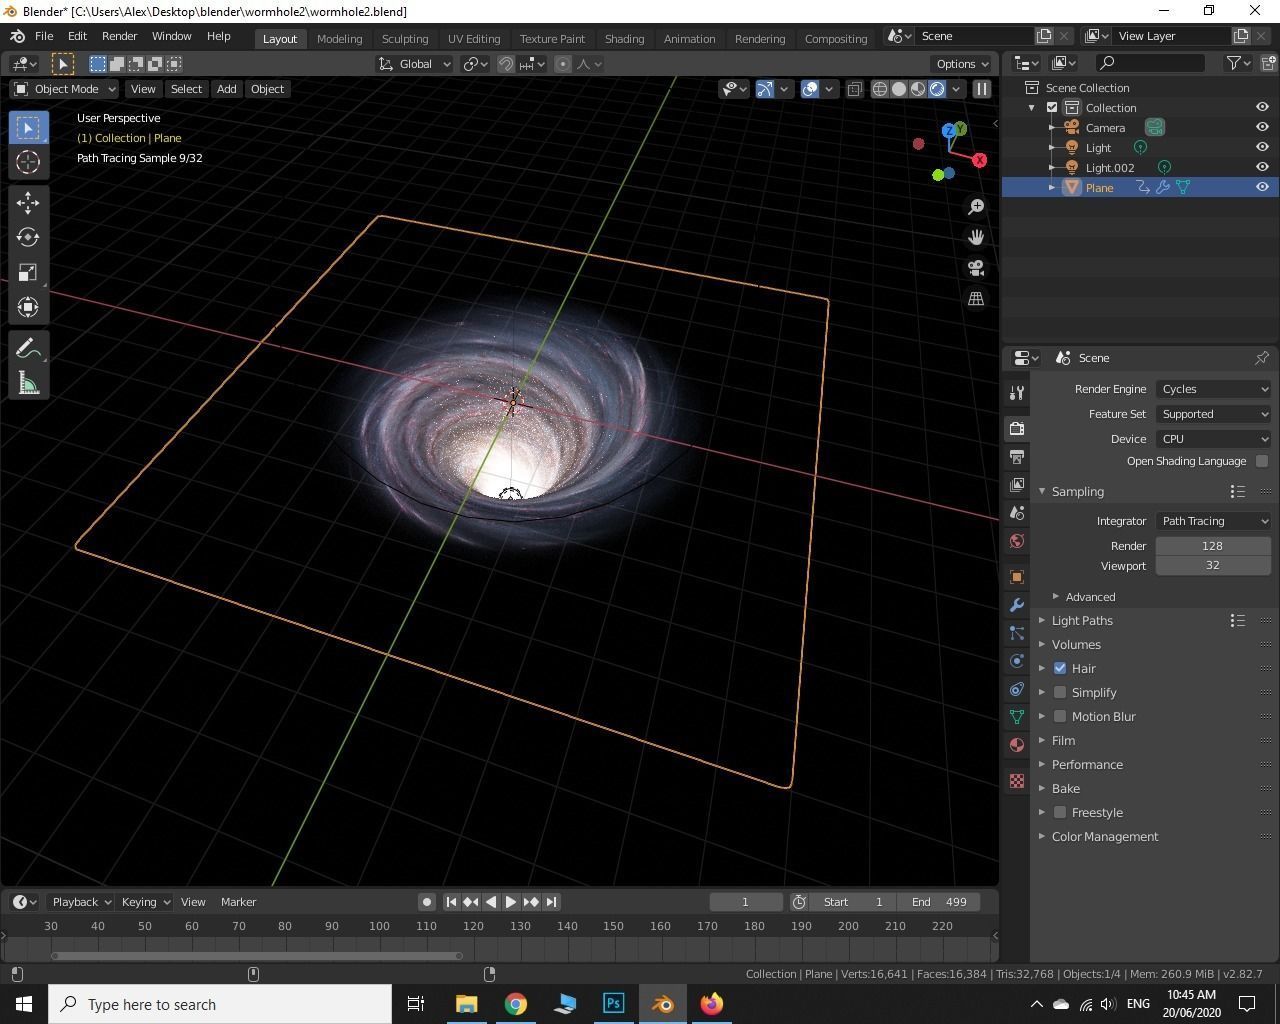This screenshot has height=1024, width=1280.
Task: Change Device using the CPU dropdown
Action: pos(1212,438)
